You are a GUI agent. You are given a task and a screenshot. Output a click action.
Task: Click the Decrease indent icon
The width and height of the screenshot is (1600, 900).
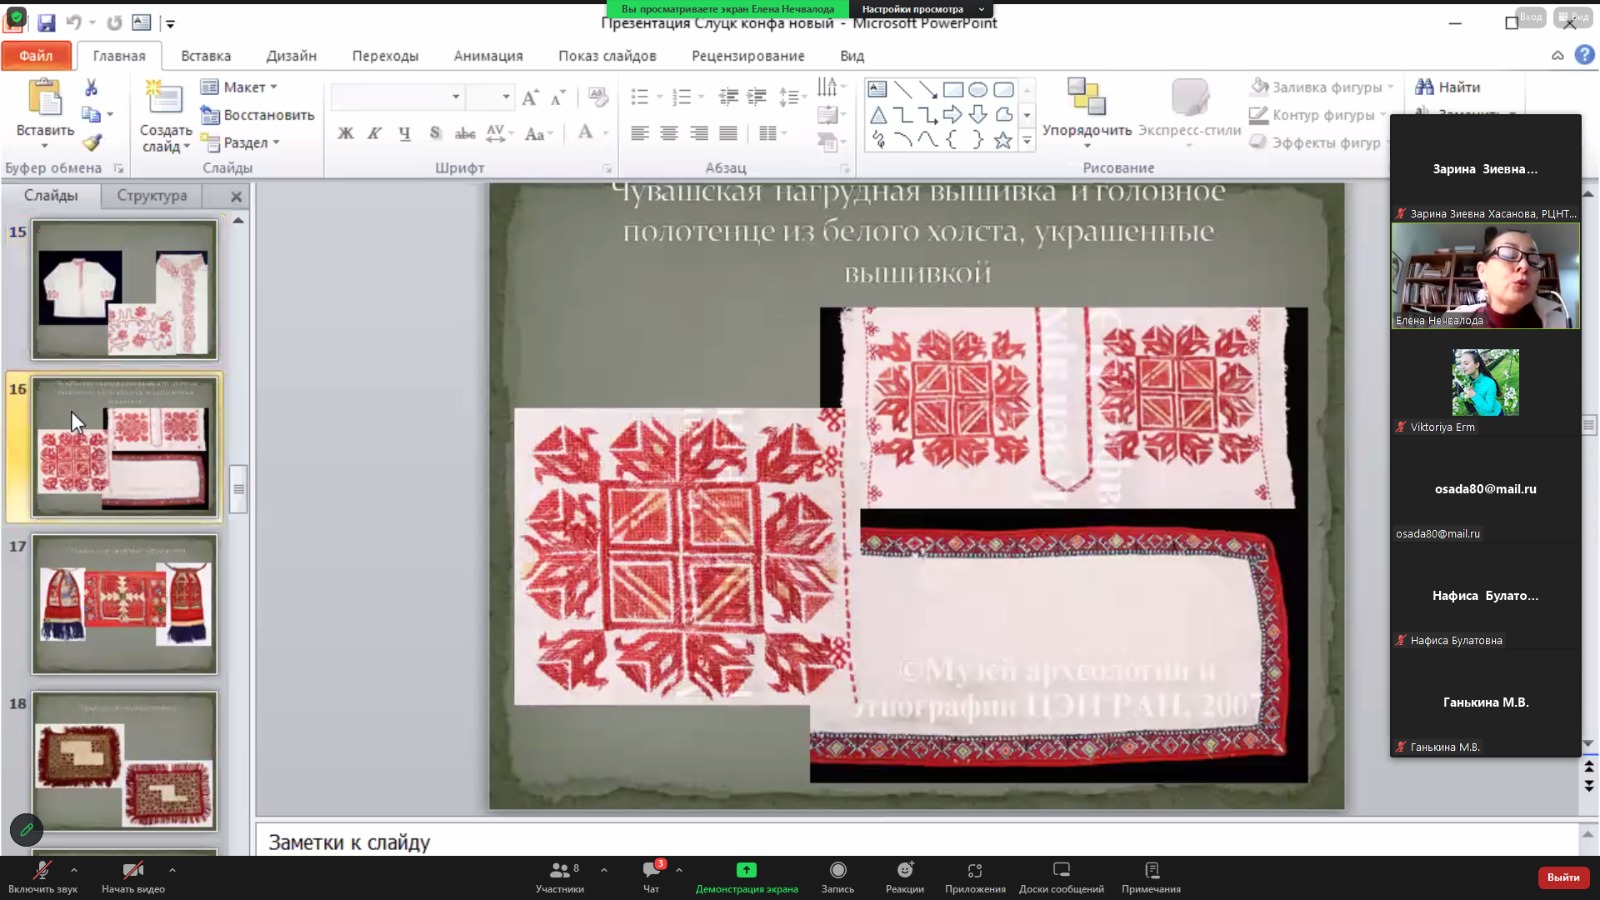728,97
